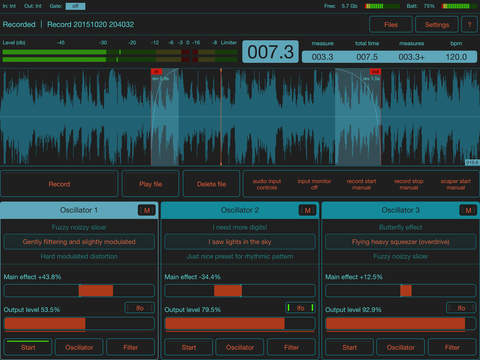
Task: Click the orange playhead line on waveform
Action: [221, 117]
